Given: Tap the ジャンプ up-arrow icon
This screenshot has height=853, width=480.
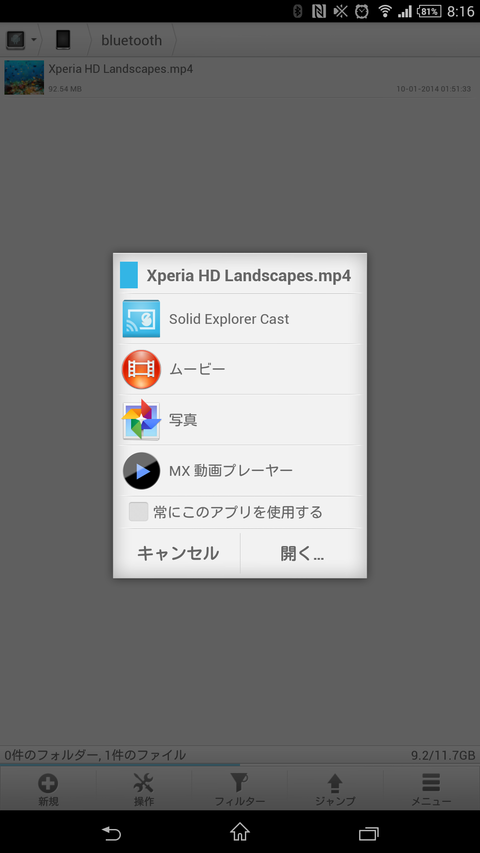Looking at the screenshot, I should 335,783.
